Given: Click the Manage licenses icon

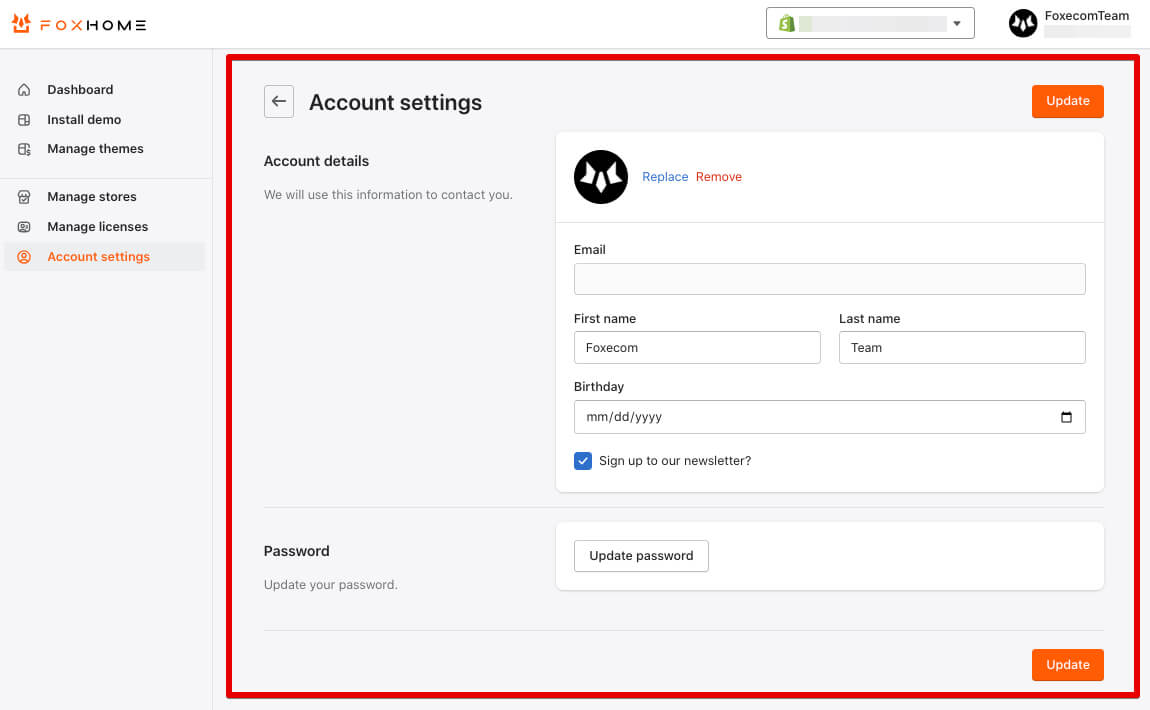Looking at the screenshot, I should tap(24, 227).
